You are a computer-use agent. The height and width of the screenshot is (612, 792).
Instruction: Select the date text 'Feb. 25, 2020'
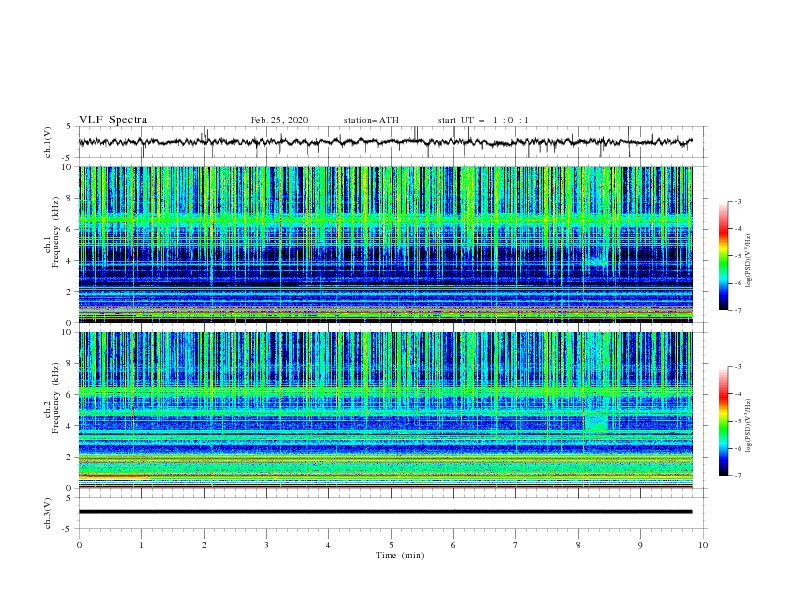(279, 120)
